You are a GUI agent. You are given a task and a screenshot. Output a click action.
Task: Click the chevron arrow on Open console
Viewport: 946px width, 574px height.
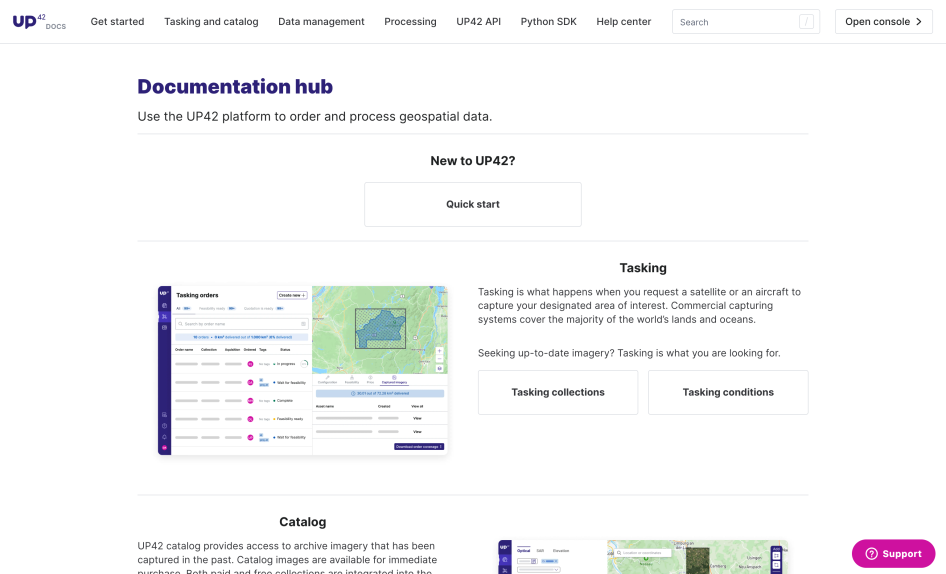(x=919, y=22)
